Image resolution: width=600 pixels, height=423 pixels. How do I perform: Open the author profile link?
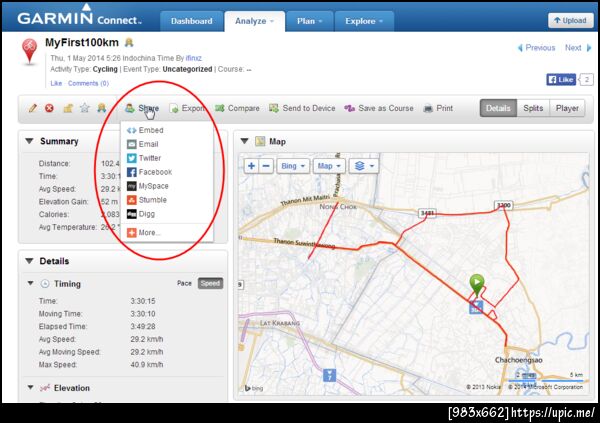click(x=194, y=58)
